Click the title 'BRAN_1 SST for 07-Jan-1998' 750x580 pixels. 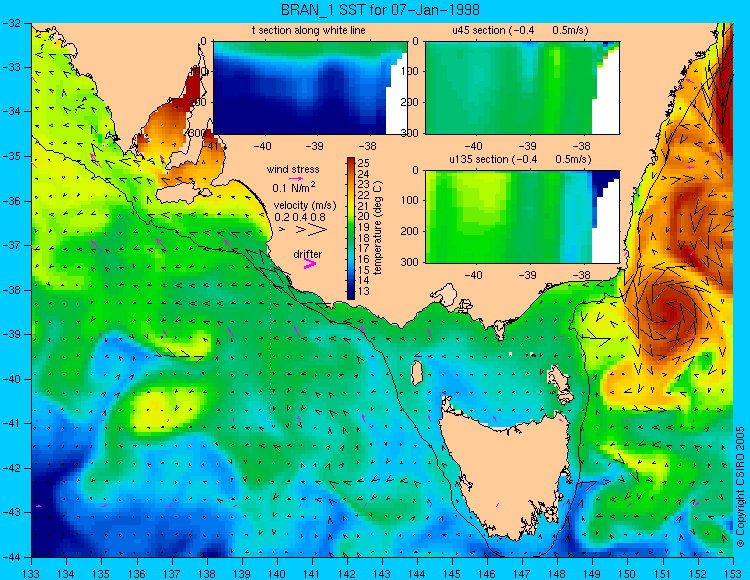tap(380, 10)
